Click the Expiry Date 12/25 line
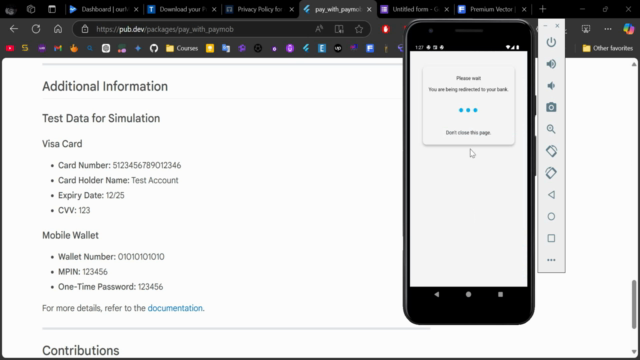This screenshot has height=360, width=640. point(91,195)
